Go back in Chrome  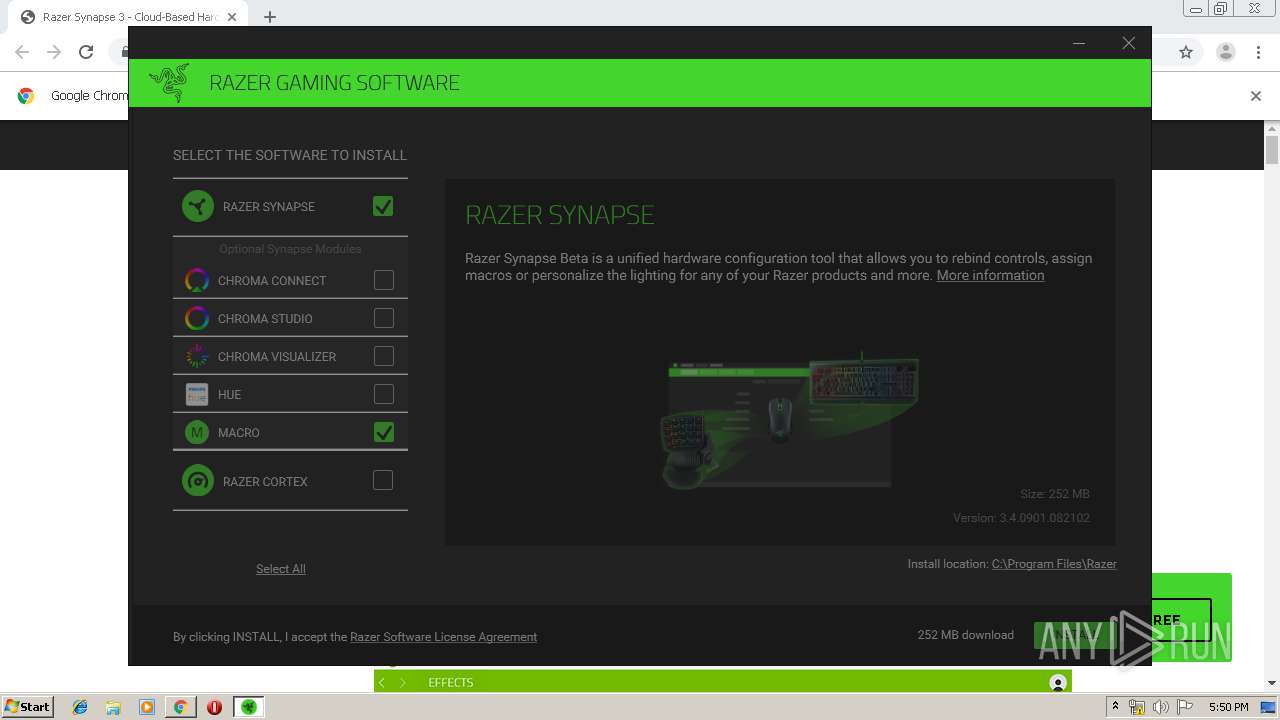click(x=22, y=52)
